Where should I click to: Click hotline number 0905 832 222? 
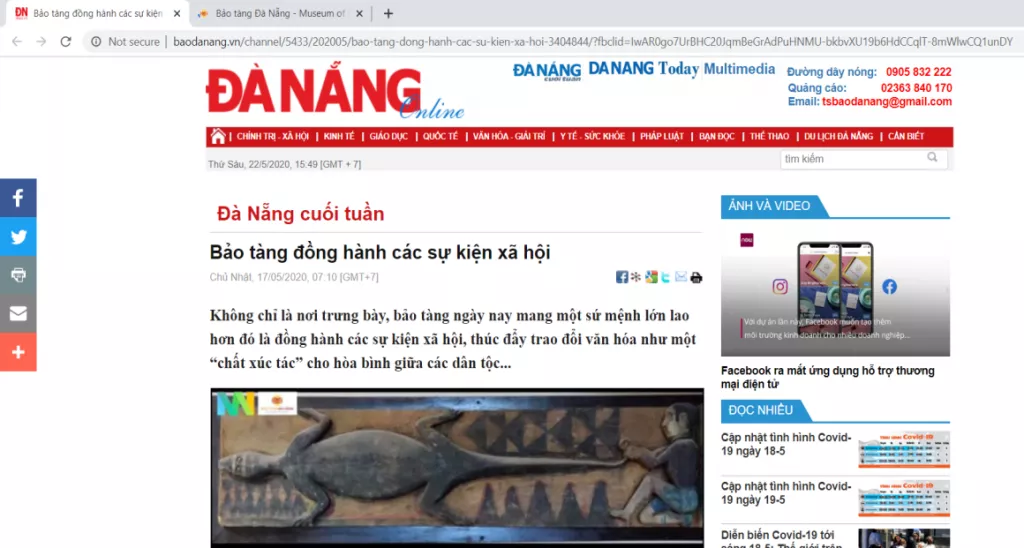click(x=918, y=72)
